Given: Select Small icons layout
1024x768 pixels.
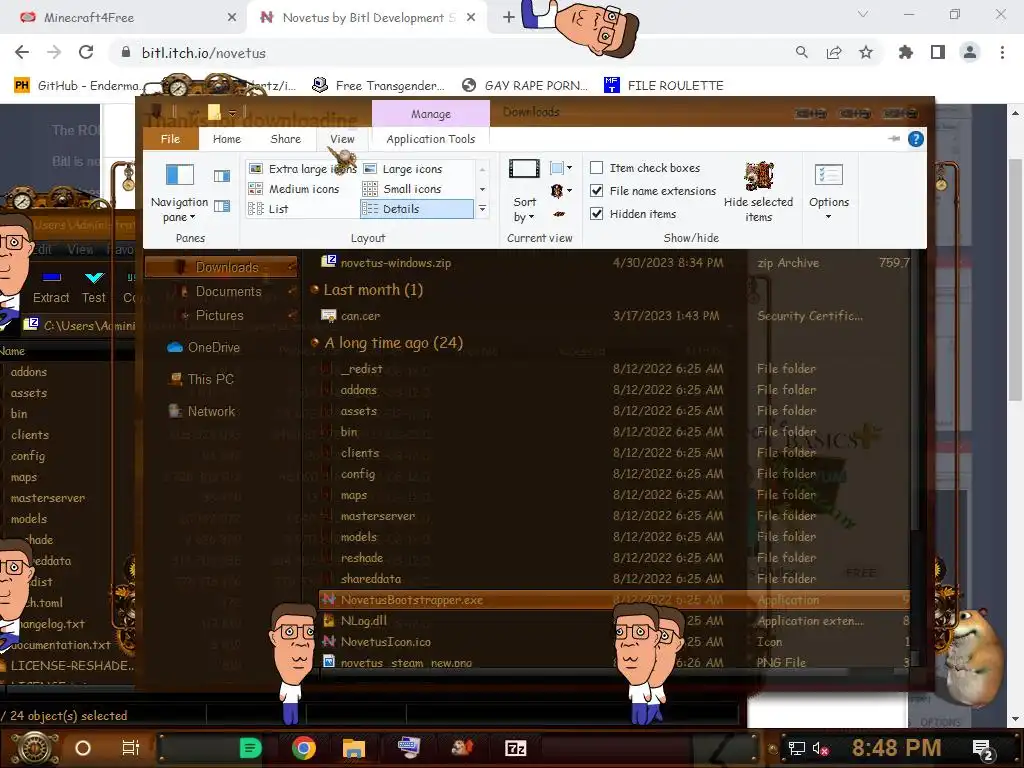Looking at the screenshot, I should point(403,189).
